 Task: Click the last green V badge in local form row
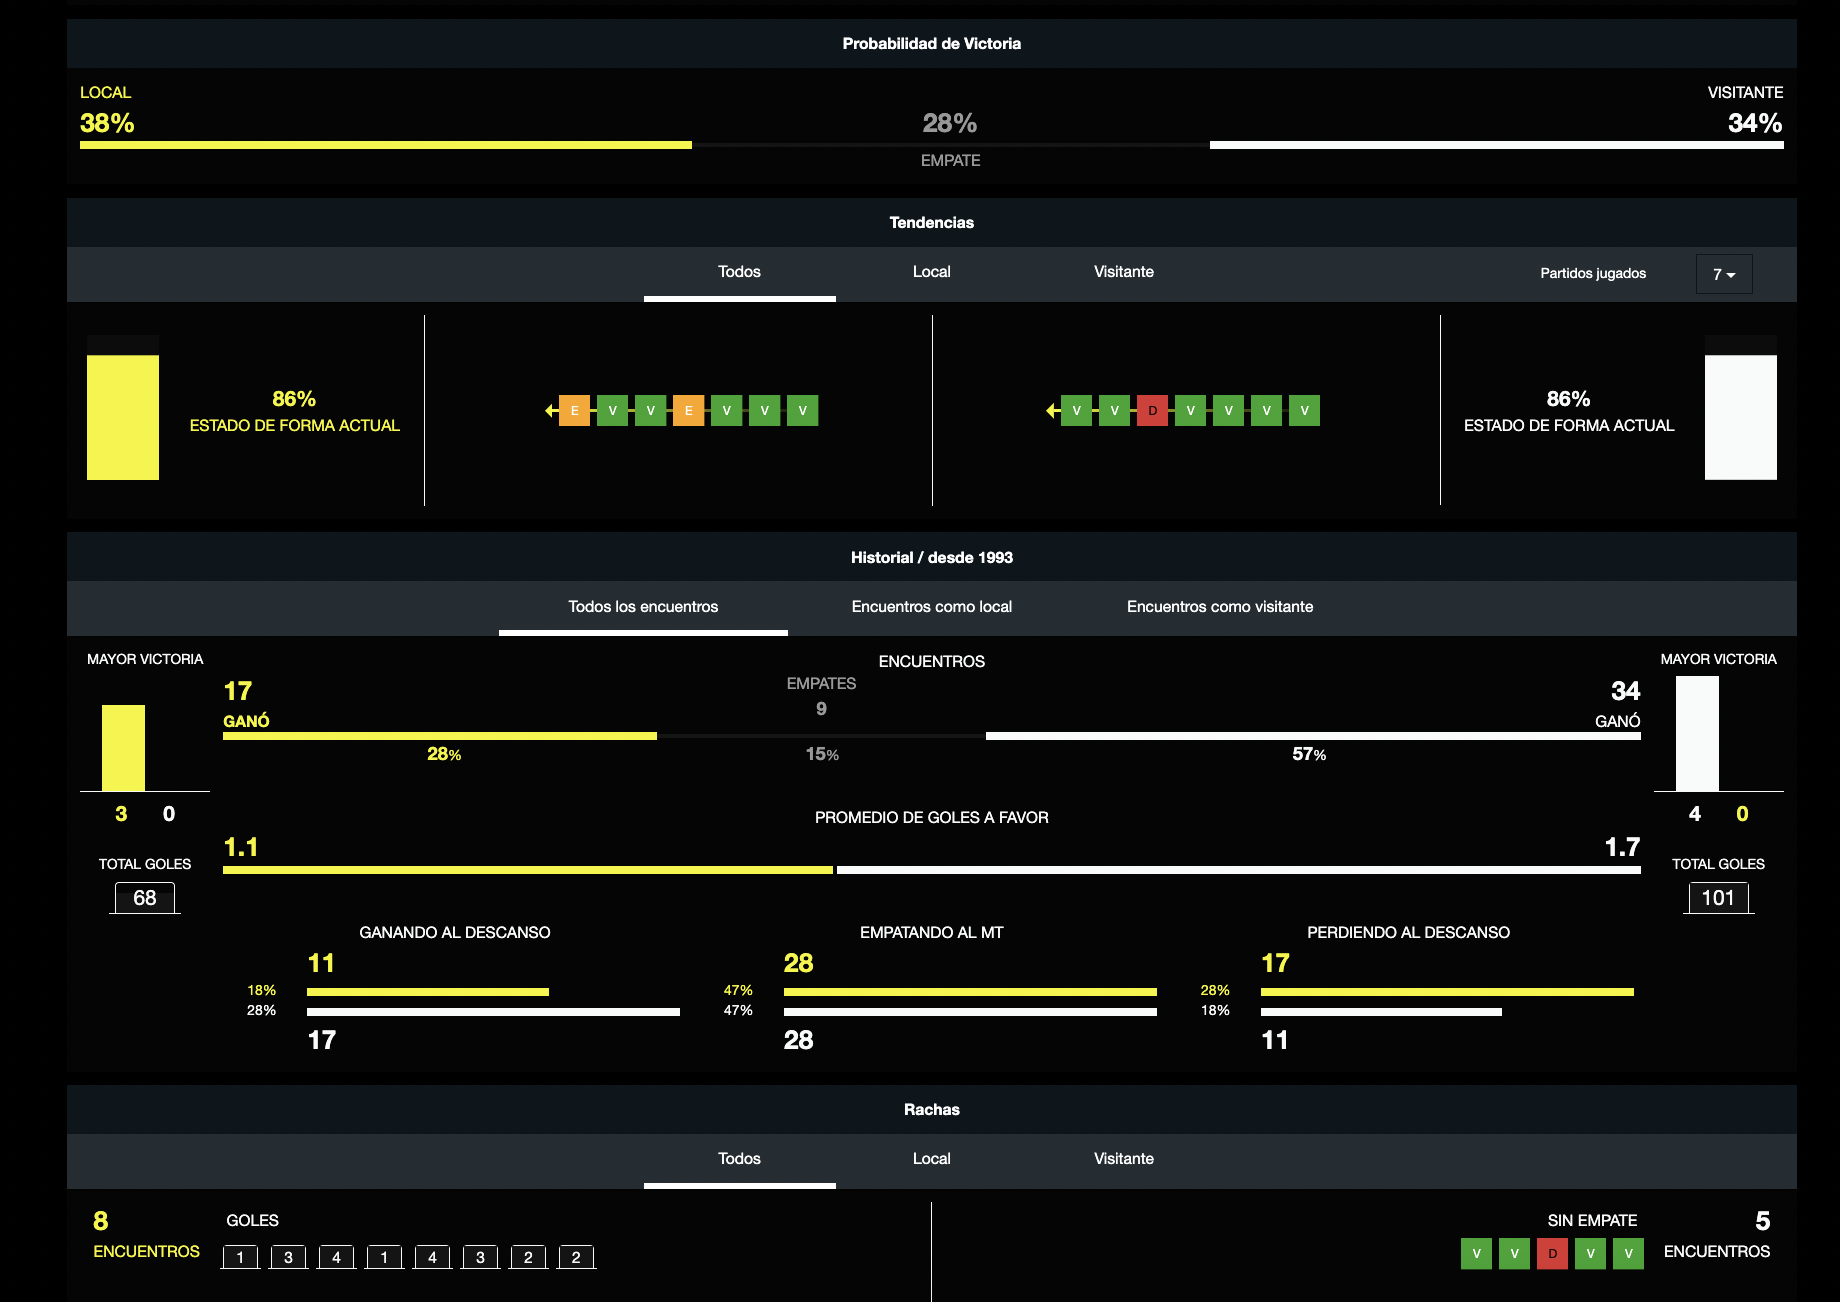[802, 411]
